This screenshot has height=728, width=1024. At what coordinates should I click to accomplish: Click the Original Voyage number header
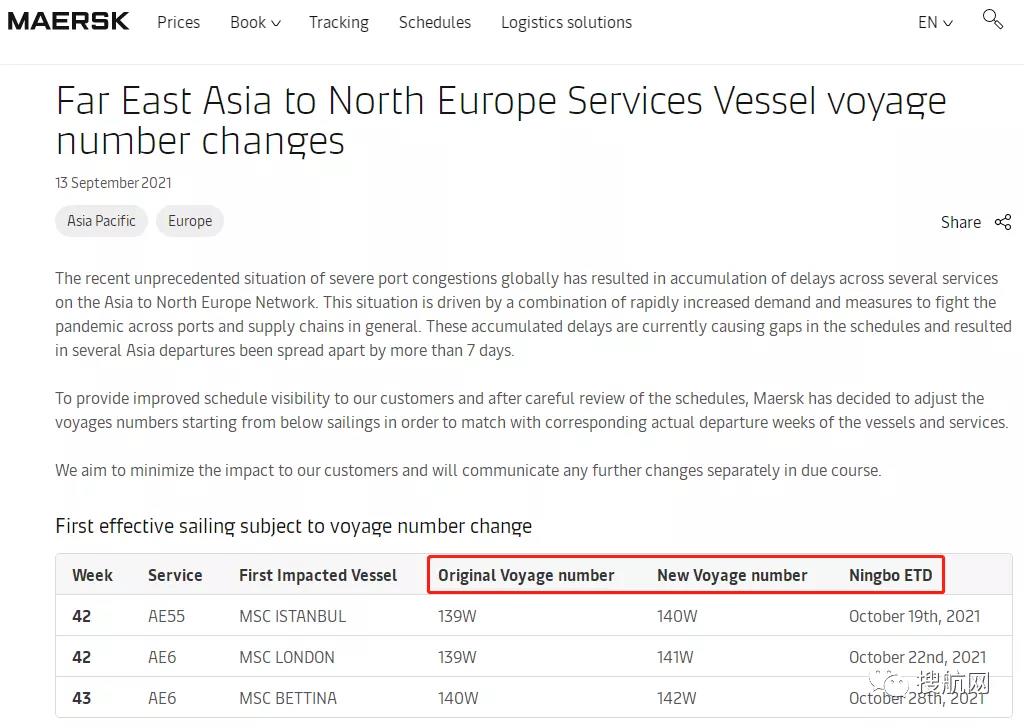pyautogui.click(x=526, y=575)
